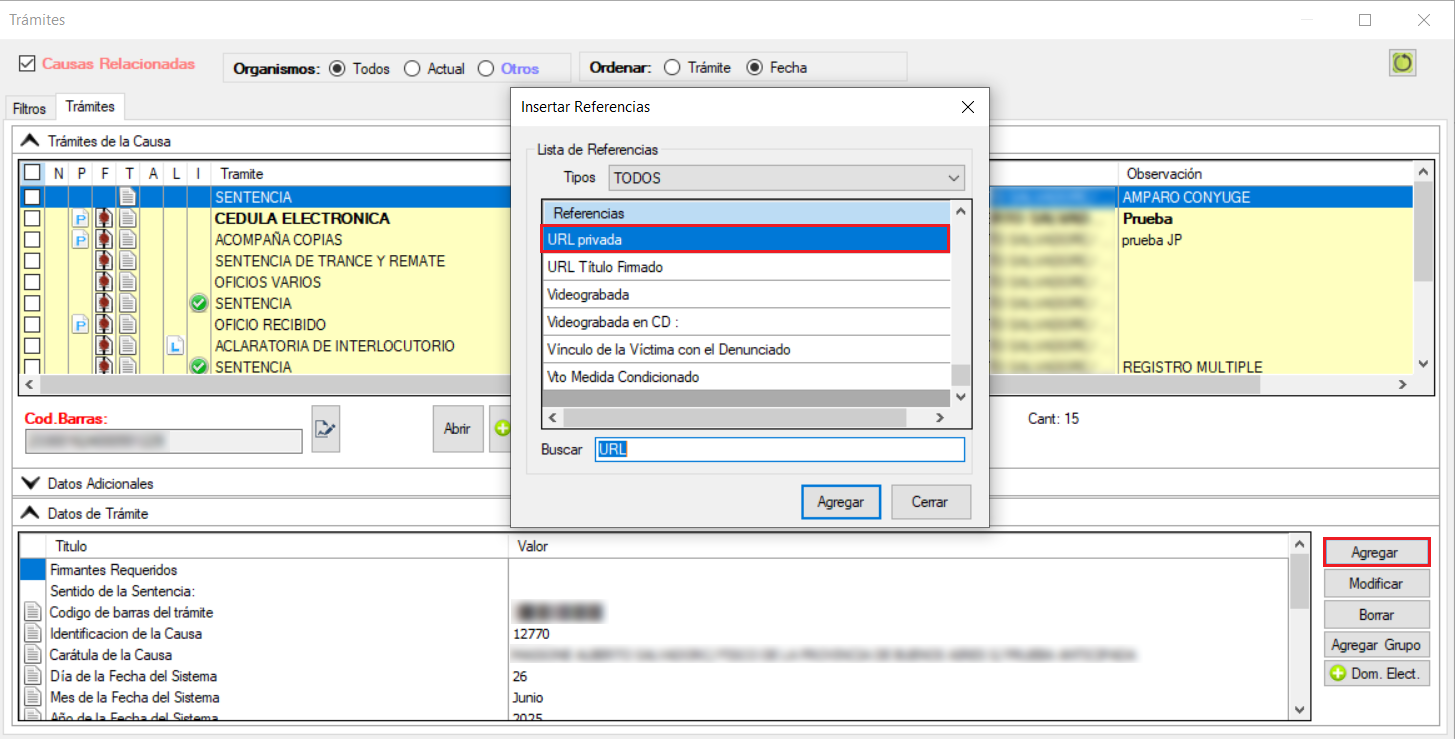
Task: Click the Buscar text field
Action: (780, 450)
